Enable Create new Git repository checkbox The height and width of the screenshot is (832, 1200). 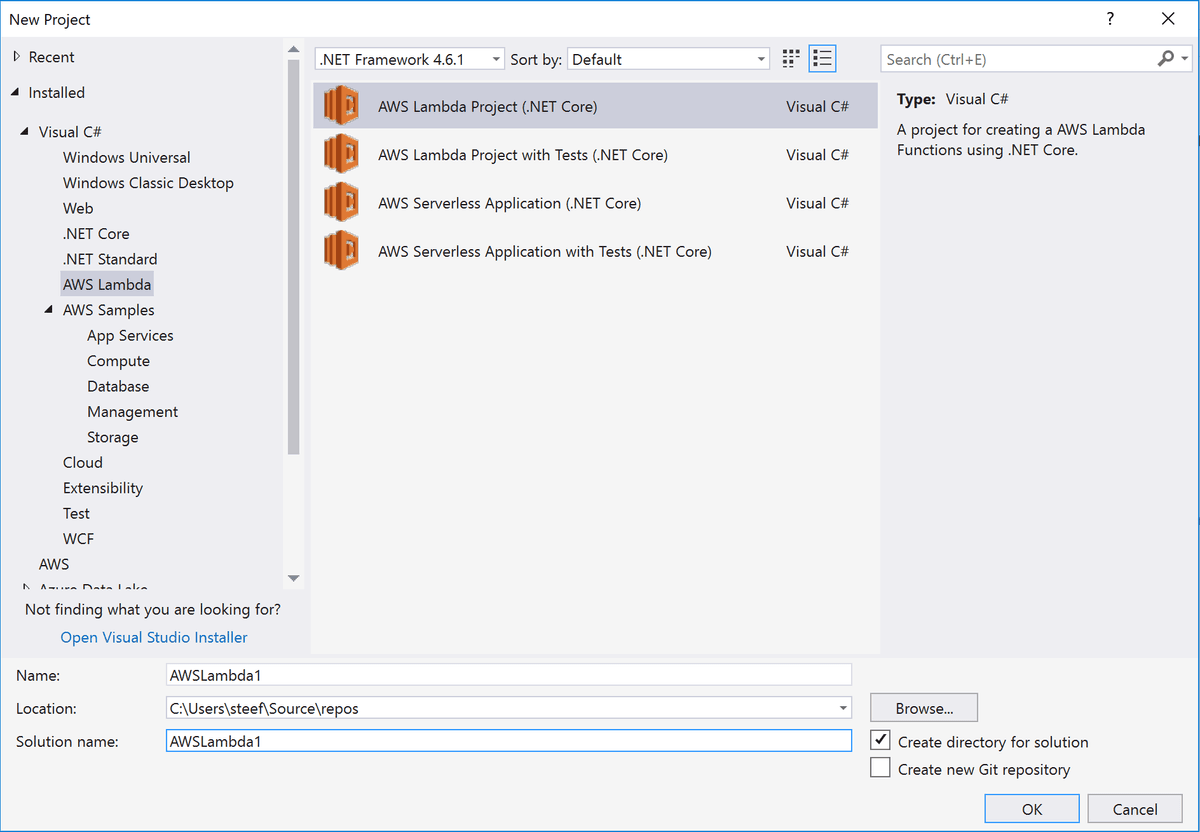pos(880,768)
